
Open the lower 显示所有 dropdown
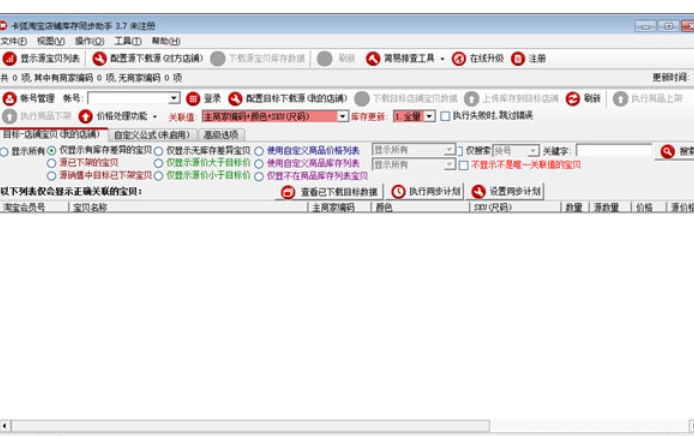pos(449,164)
